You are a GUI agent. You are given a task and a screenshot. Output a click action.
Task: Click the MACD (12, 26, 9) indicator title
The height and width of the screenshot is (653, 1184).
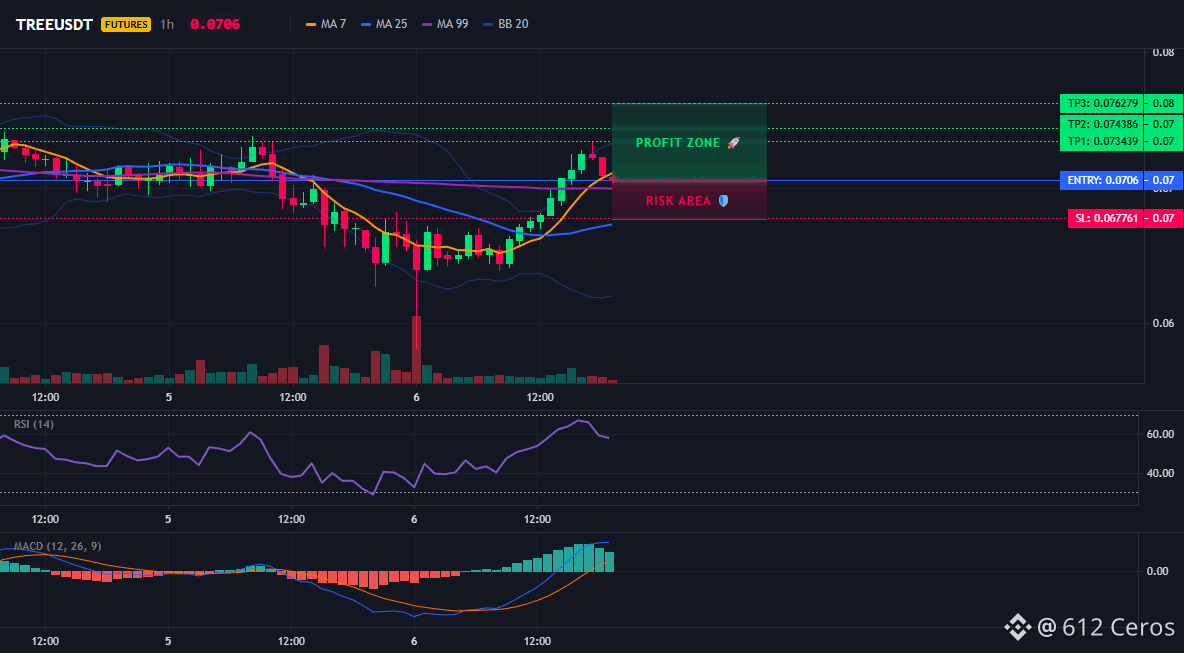click(57, 546)
